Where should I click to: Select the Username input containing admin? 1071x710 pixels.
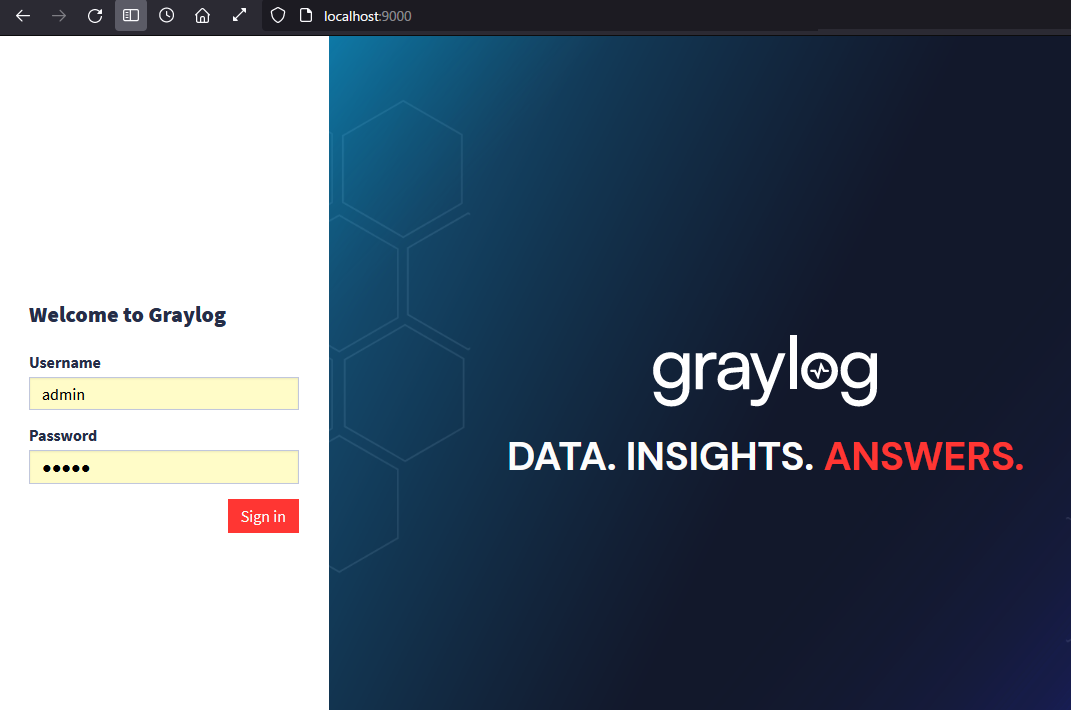(163, 393)
